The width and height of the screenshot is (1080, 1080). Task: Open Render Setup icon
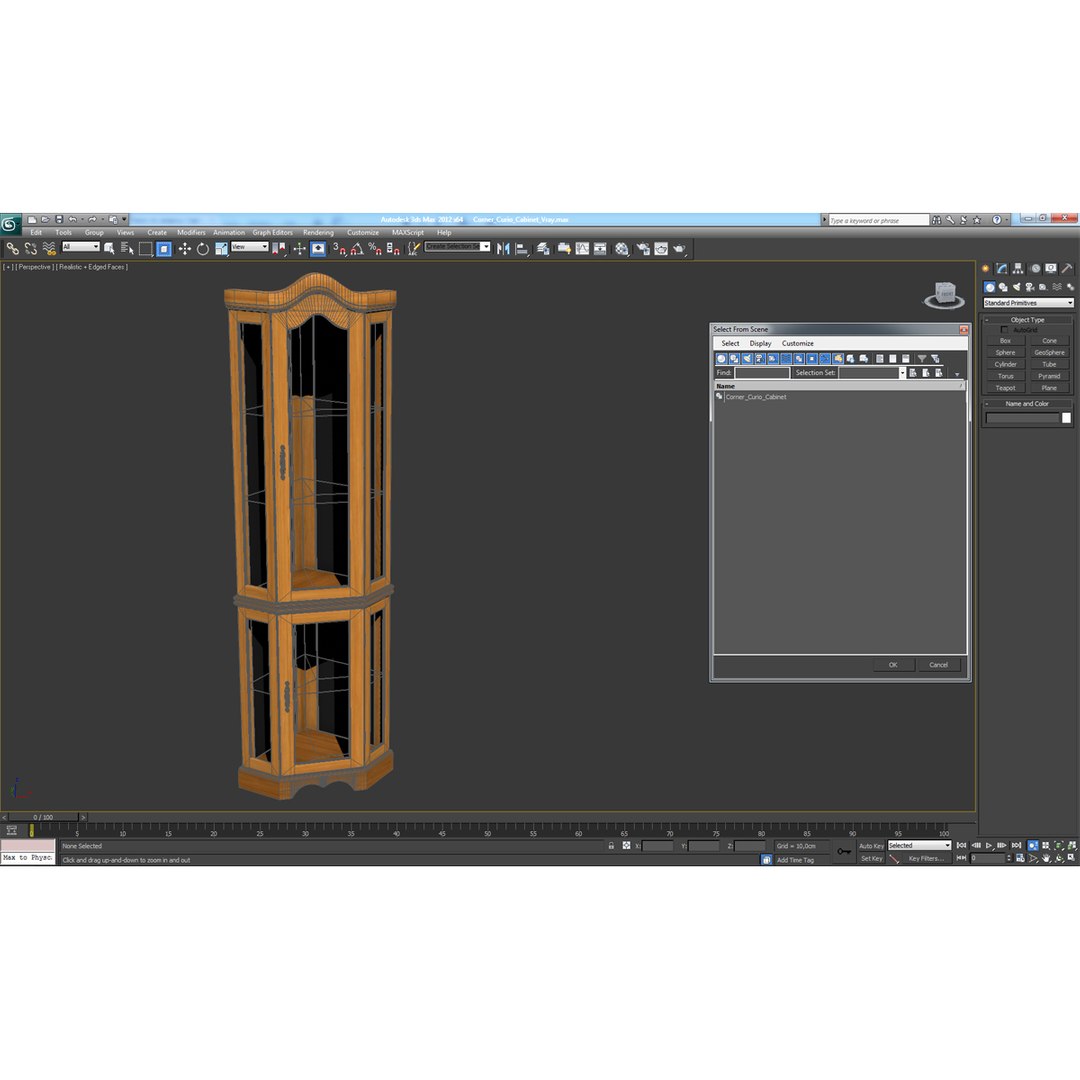pos(643,249)
